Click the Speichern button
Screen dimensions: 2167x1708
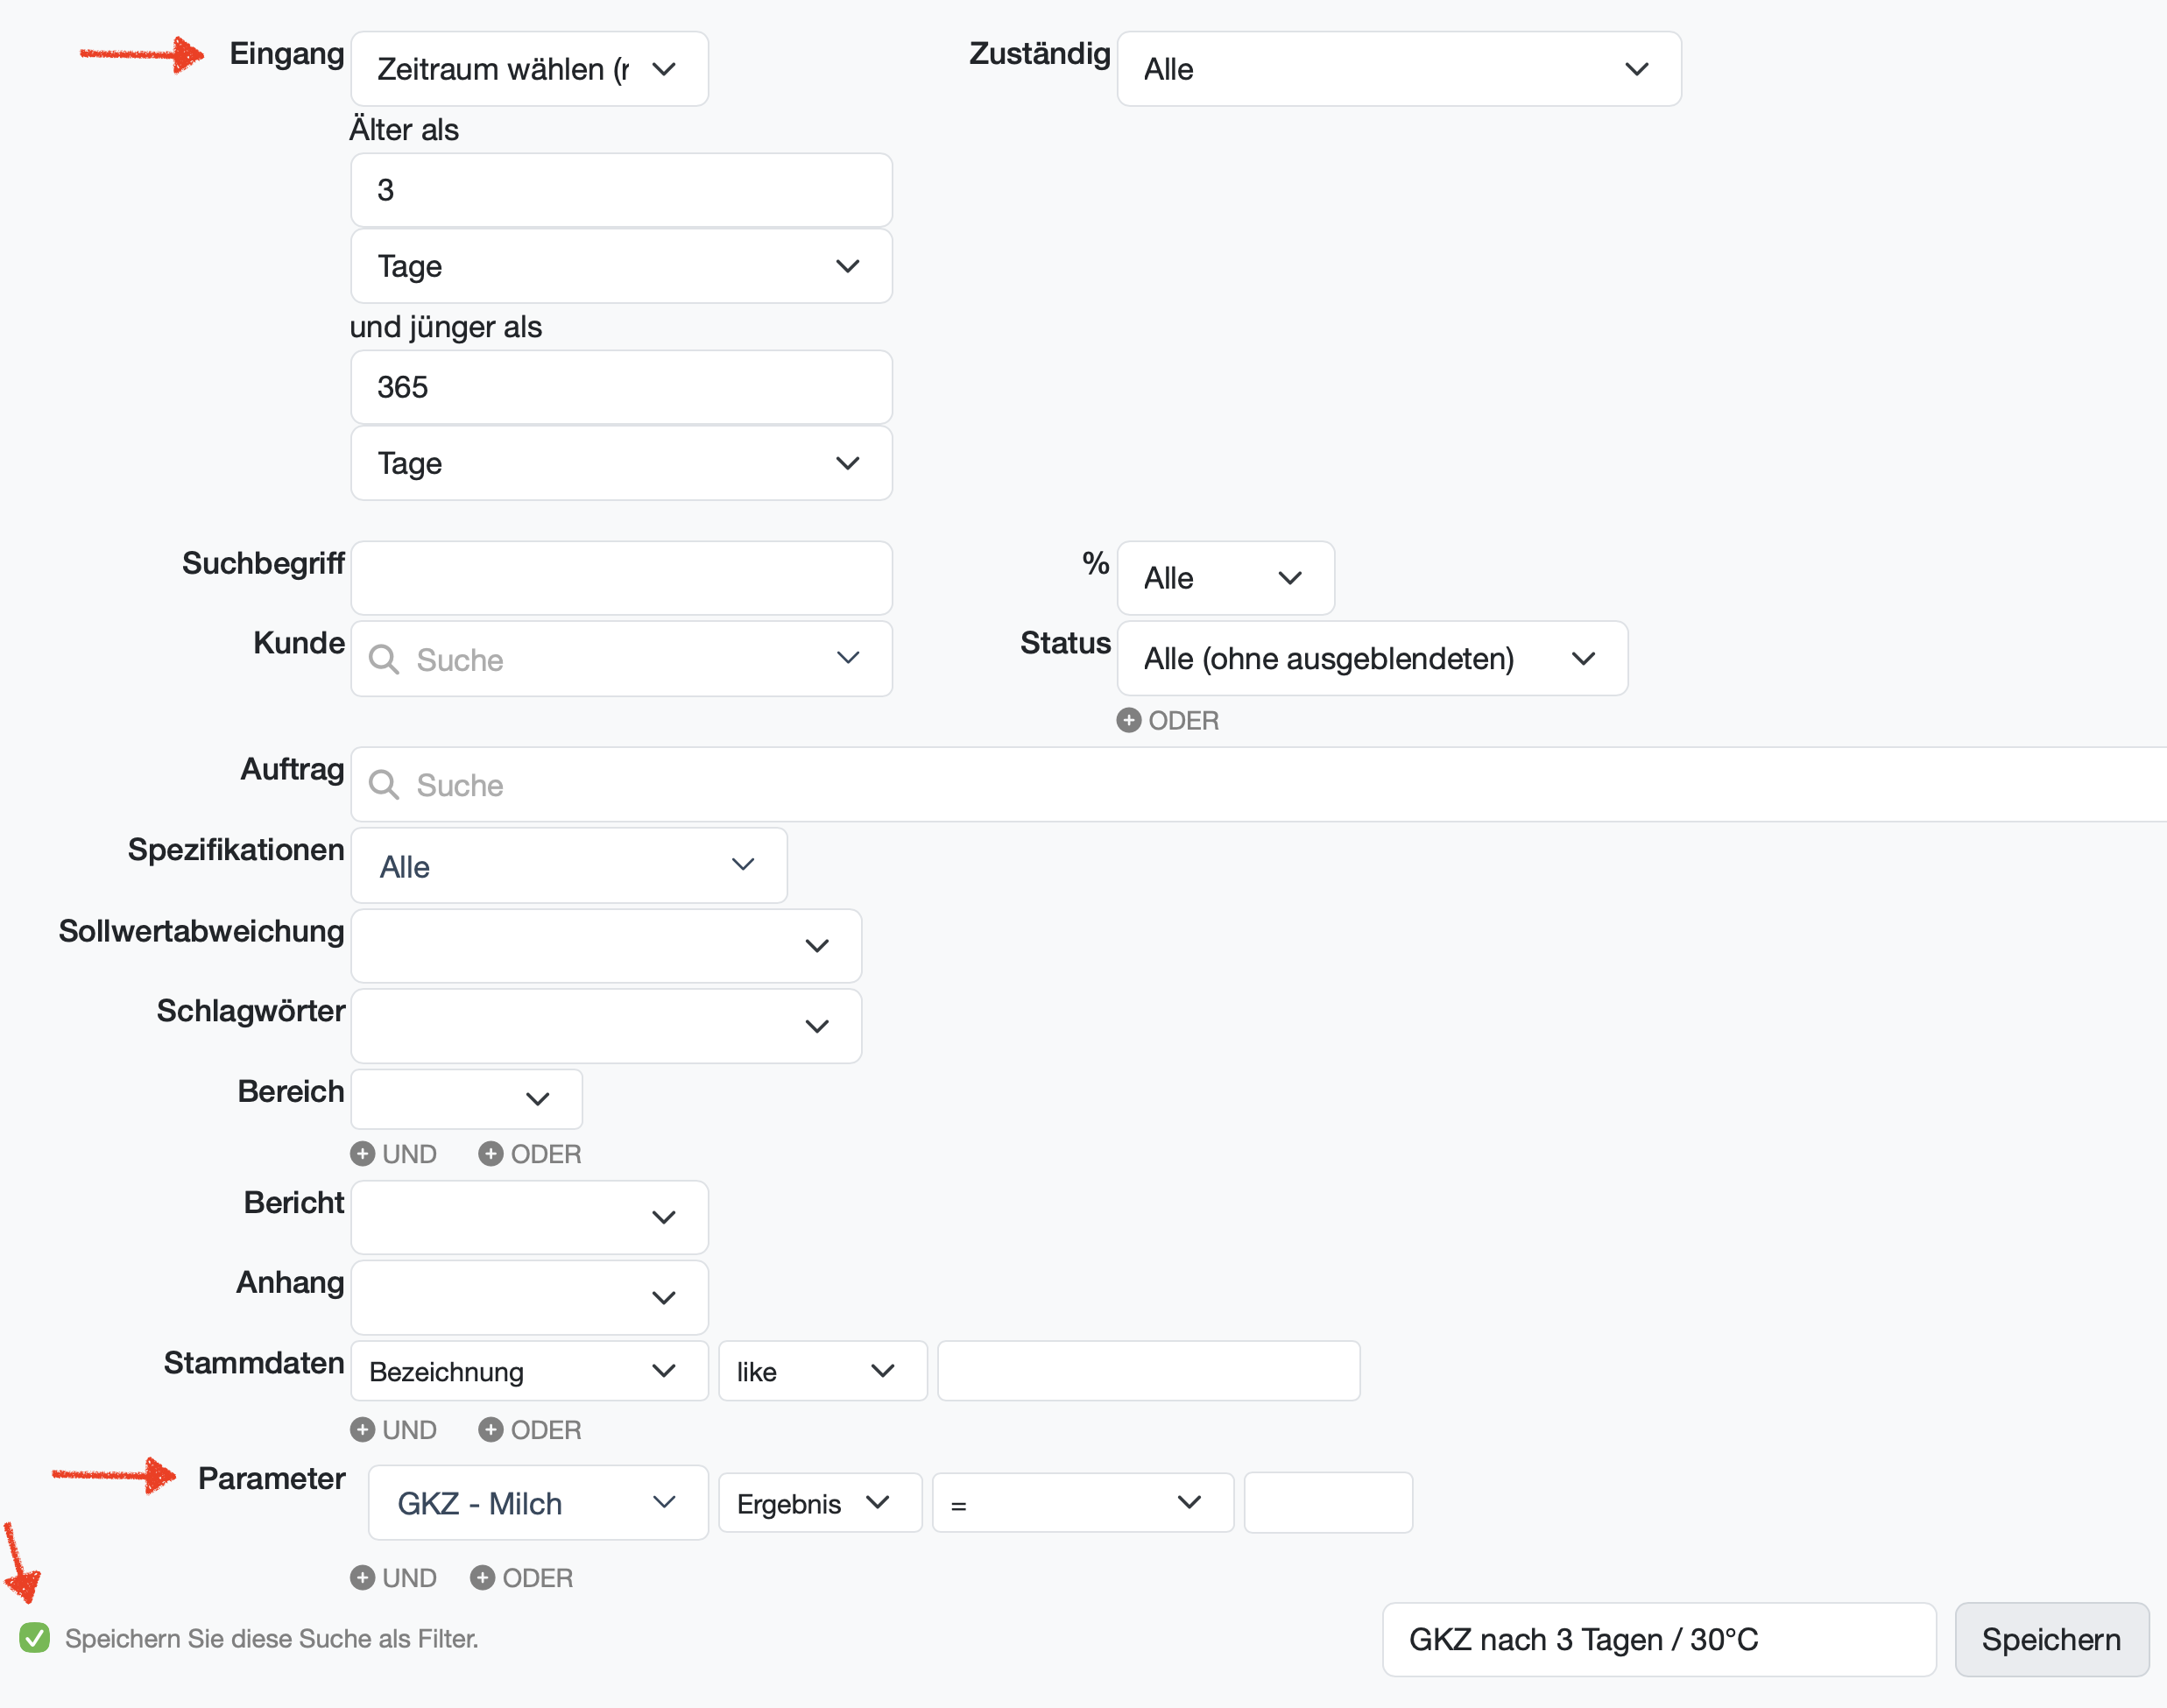click(x=2050, y=1639)
